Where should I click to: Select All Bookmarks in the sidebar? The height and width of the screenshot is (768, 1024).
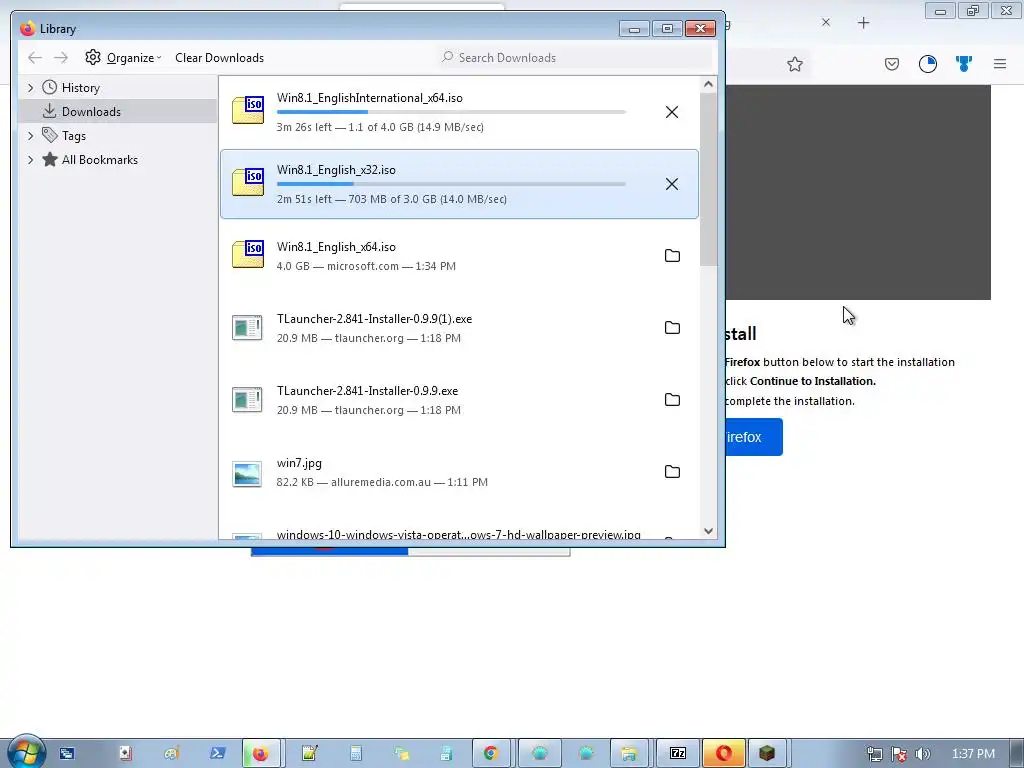point(100,159)
